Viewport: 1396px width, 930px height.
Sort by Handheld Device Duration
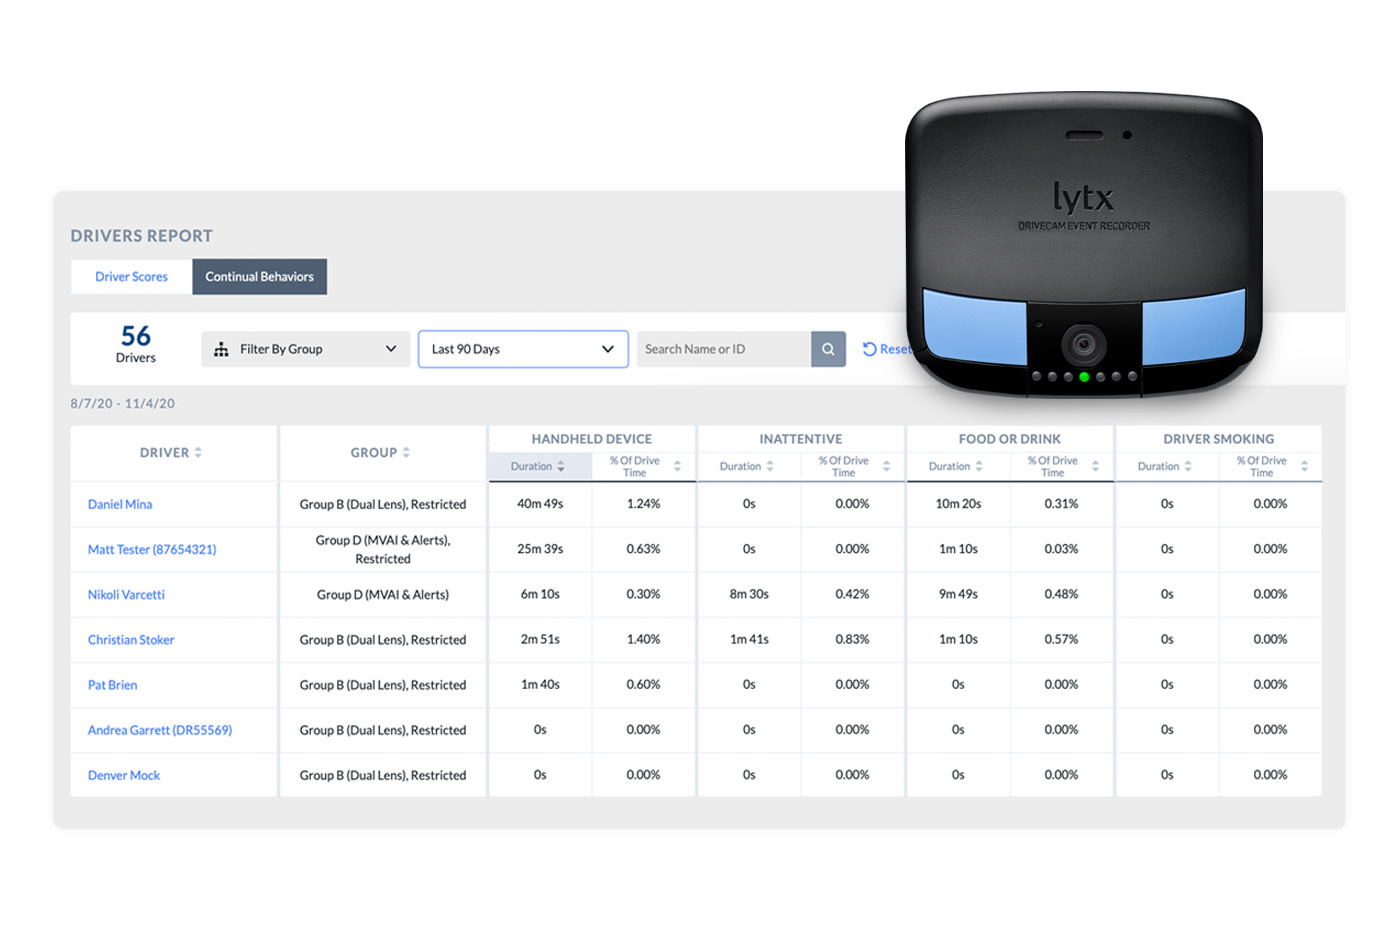coord(538,467)
